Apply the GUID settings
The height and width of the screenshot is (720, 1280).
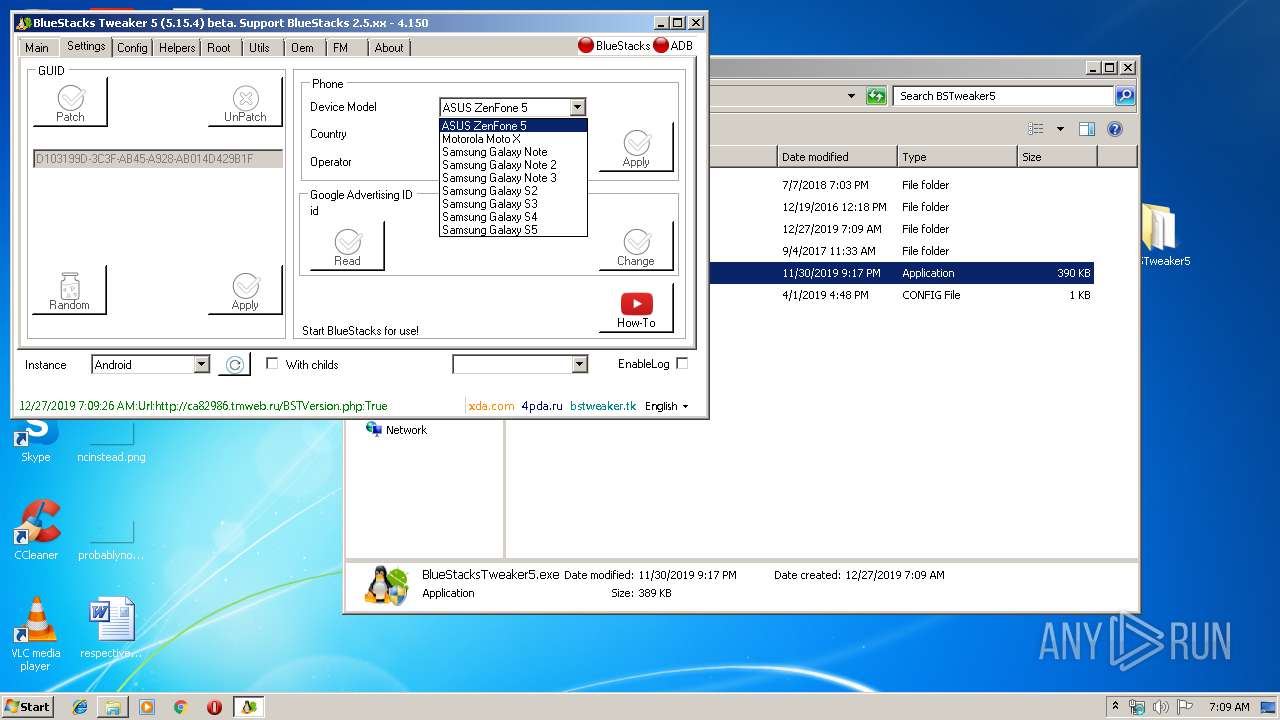[x=245, y=291]
